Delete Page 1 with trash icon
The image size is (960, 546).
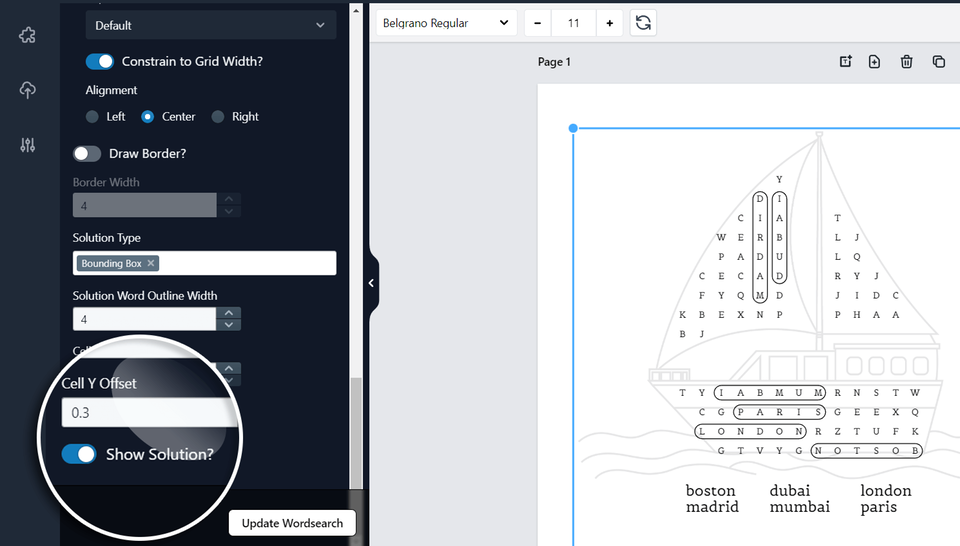907,61
